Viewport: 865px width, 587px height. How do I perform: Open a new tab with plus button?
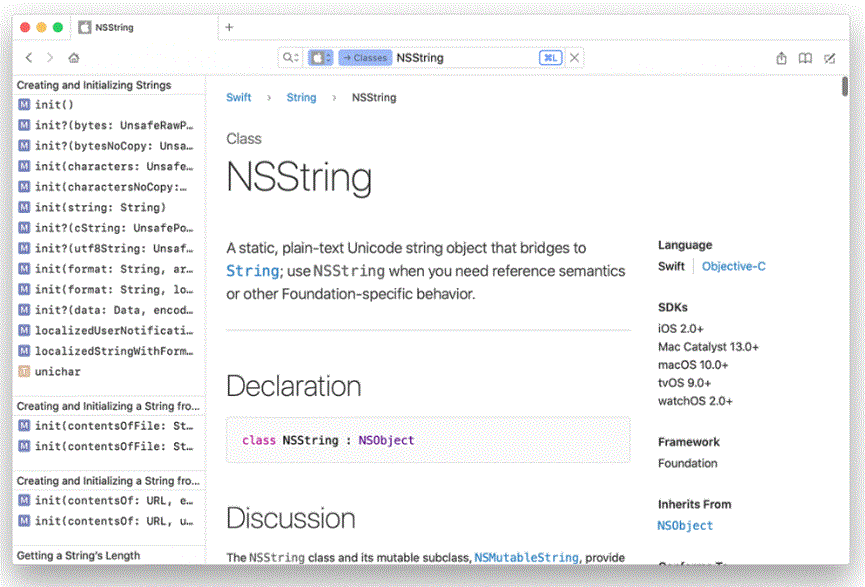pyautogui.click(x=229, y=27)
